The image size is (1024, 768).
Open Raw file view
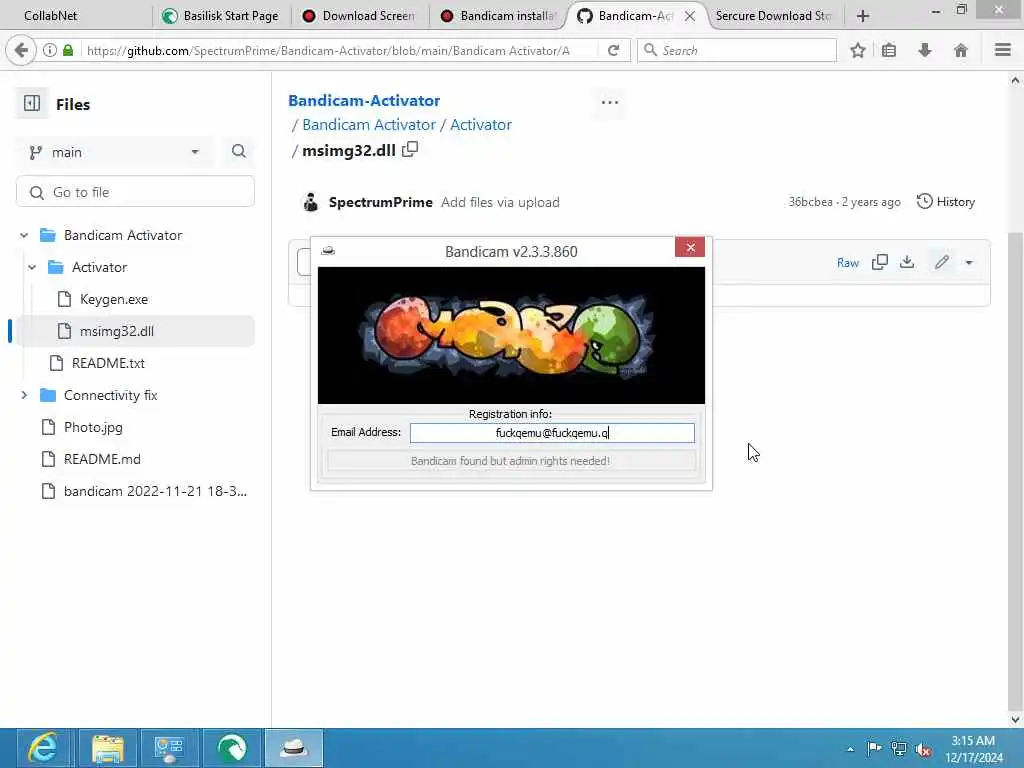[848, 263]
